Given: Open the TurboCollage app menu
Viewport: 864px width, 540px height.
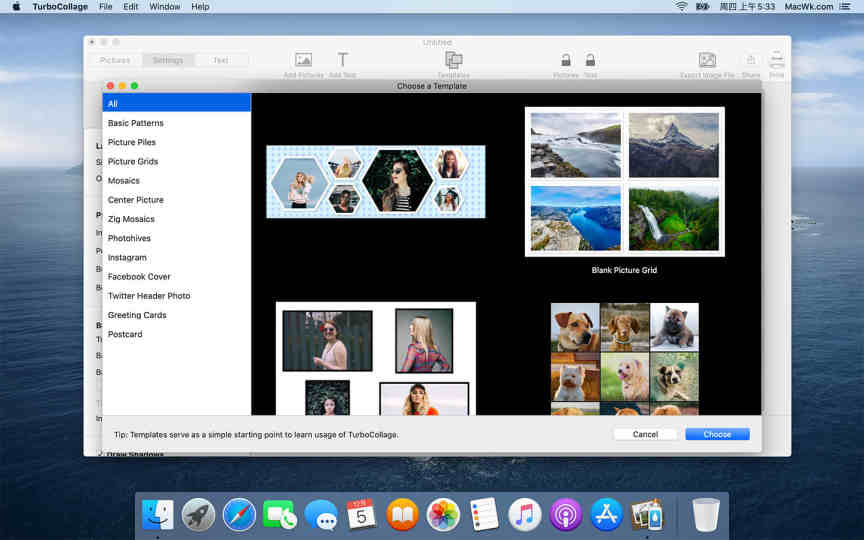Looking at the screenshot, I should (x=60, y=7).
